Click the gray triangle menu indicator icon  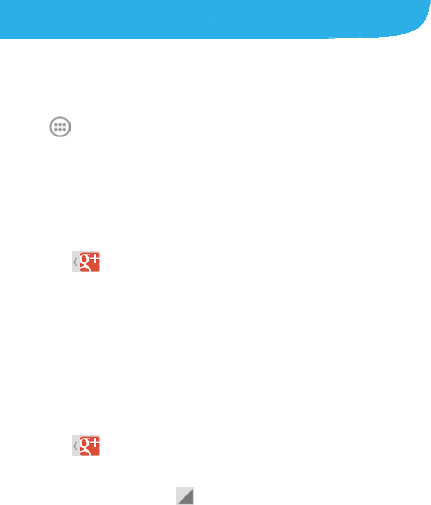[x=185, y=496]
